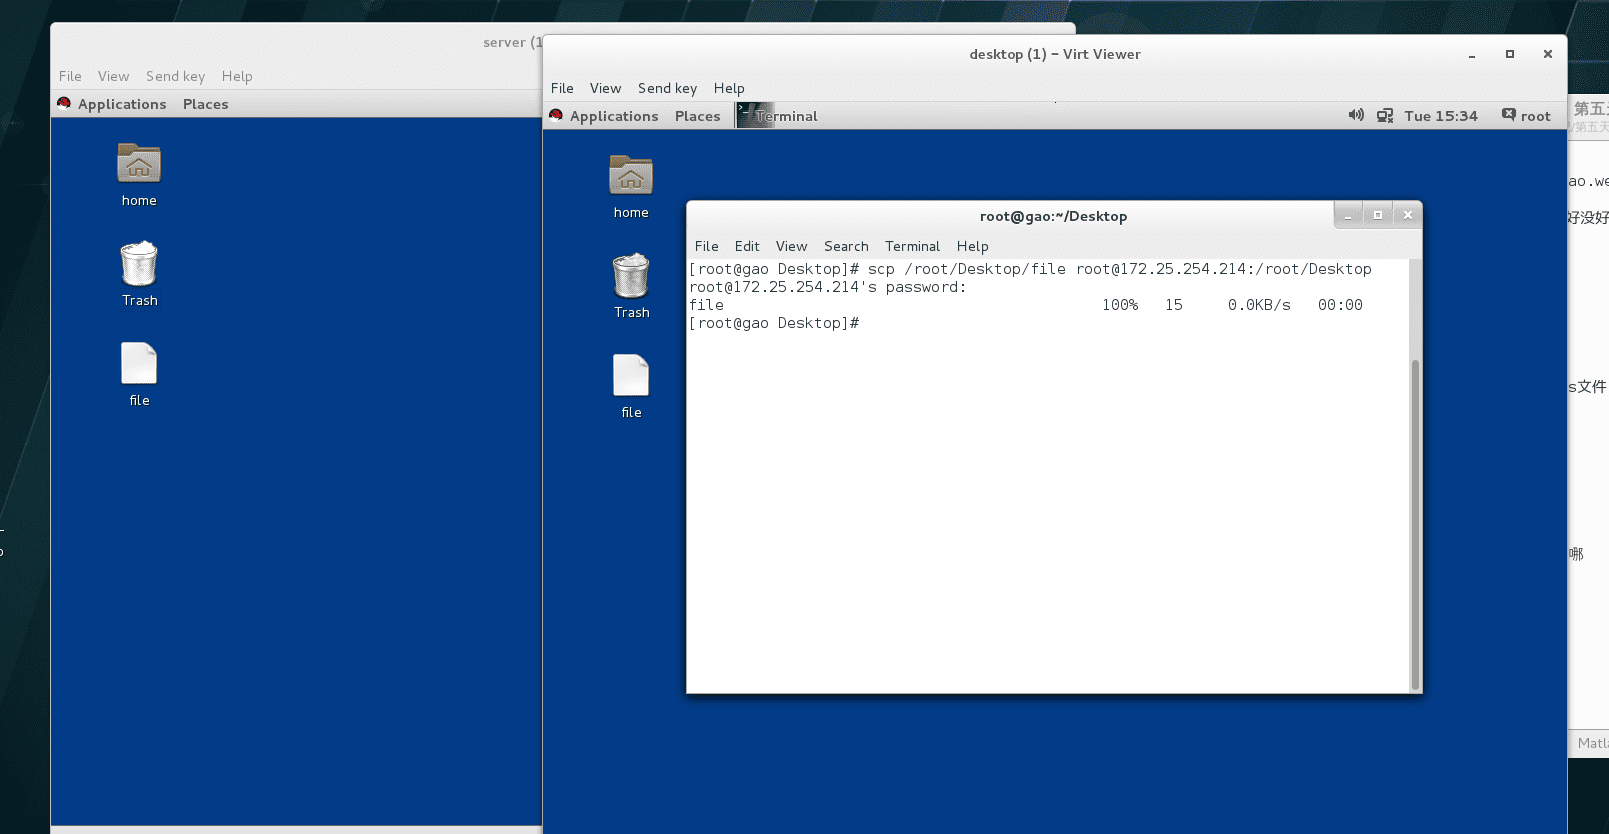Open the home folder icon in desktop (1) window
Viewport: 1609px width, 834px height.
(631, 176)
